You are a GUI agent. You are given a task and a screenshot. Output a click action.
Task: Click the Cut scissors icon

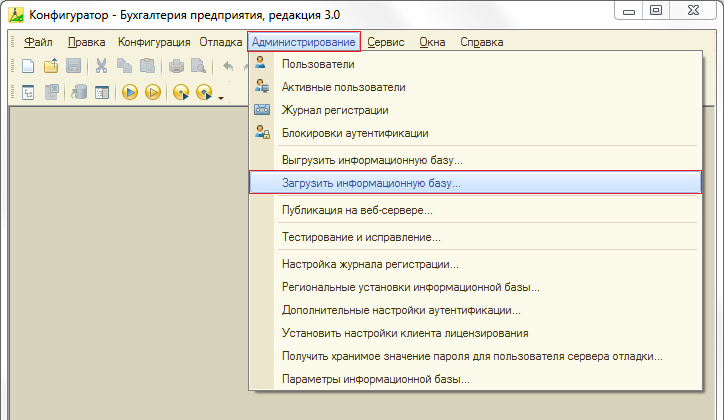(x=101, y=66)
